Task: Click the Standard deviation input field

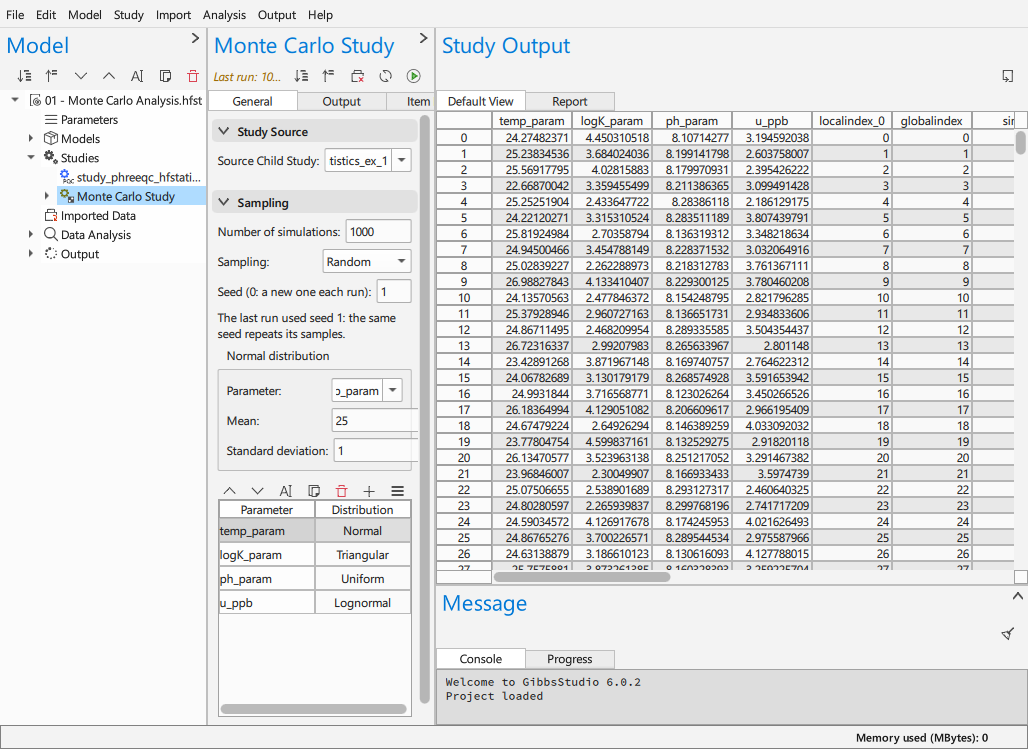Action: (x=376, y=451)
